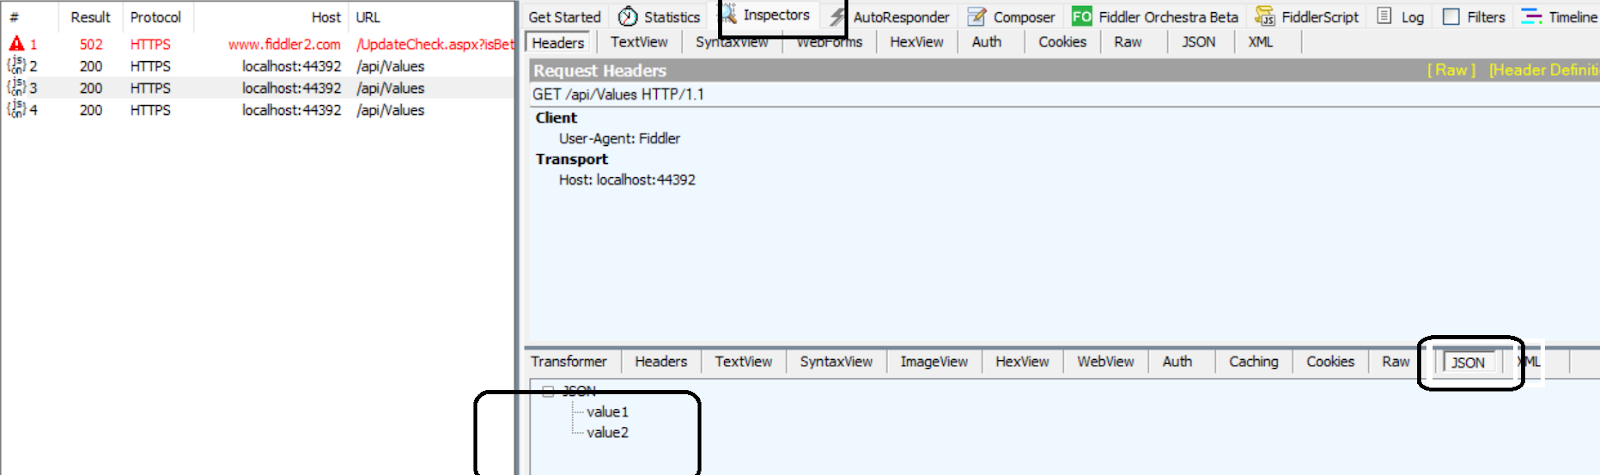This screenshot has height=475, width=1600.
Task: Click the [Raw] link in Request Headers bar
Action: coord(1451,70)
